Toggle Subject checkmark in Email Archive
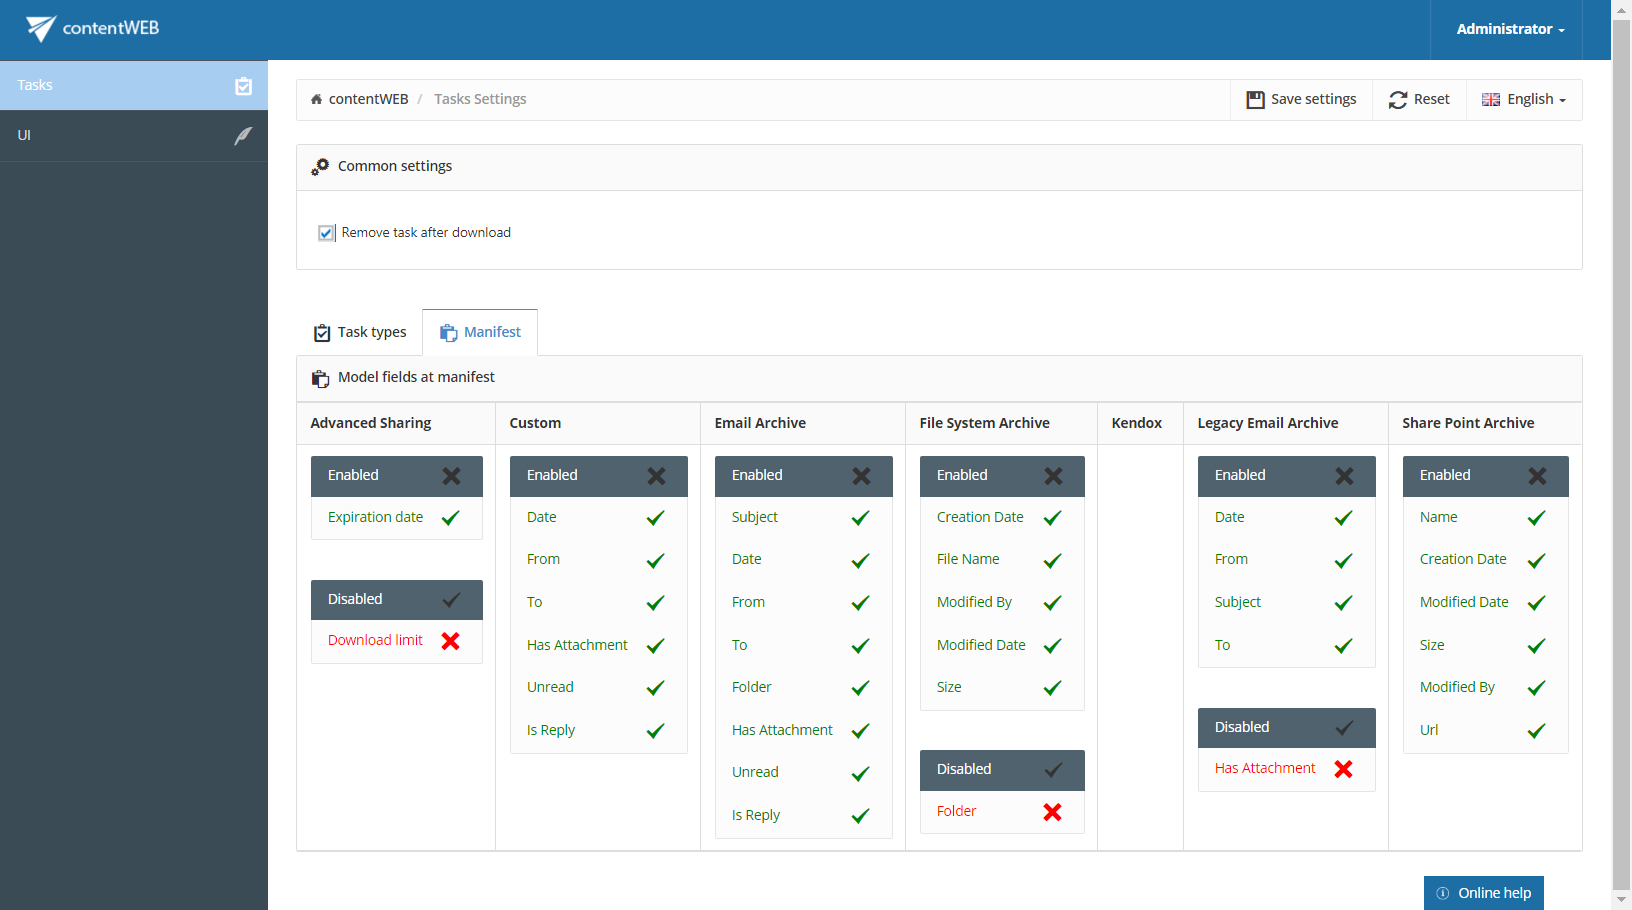This screenshot has width=1632, height=910. [861, 518]
